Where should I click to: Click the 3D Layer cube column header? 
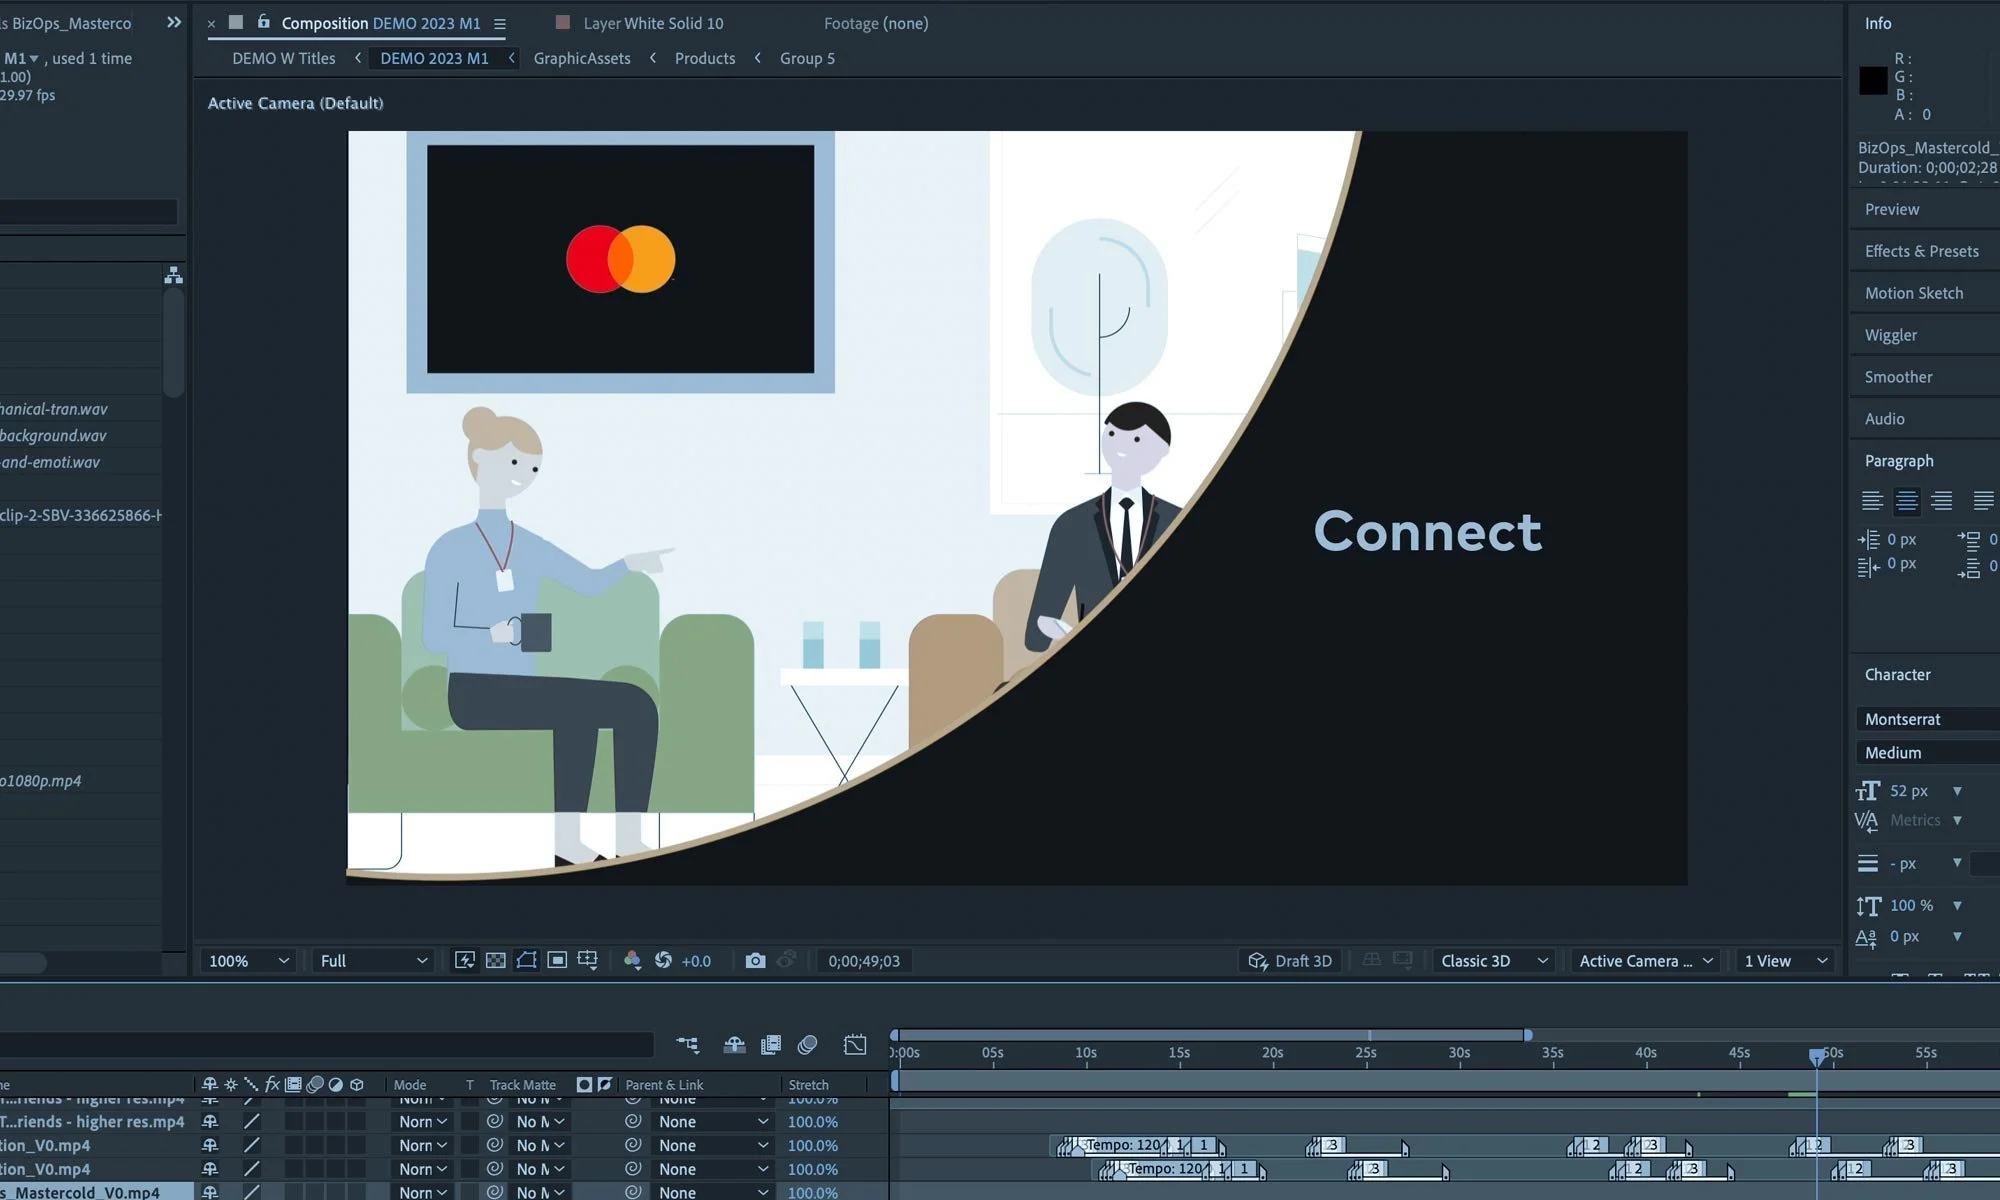pos(357,1084)
